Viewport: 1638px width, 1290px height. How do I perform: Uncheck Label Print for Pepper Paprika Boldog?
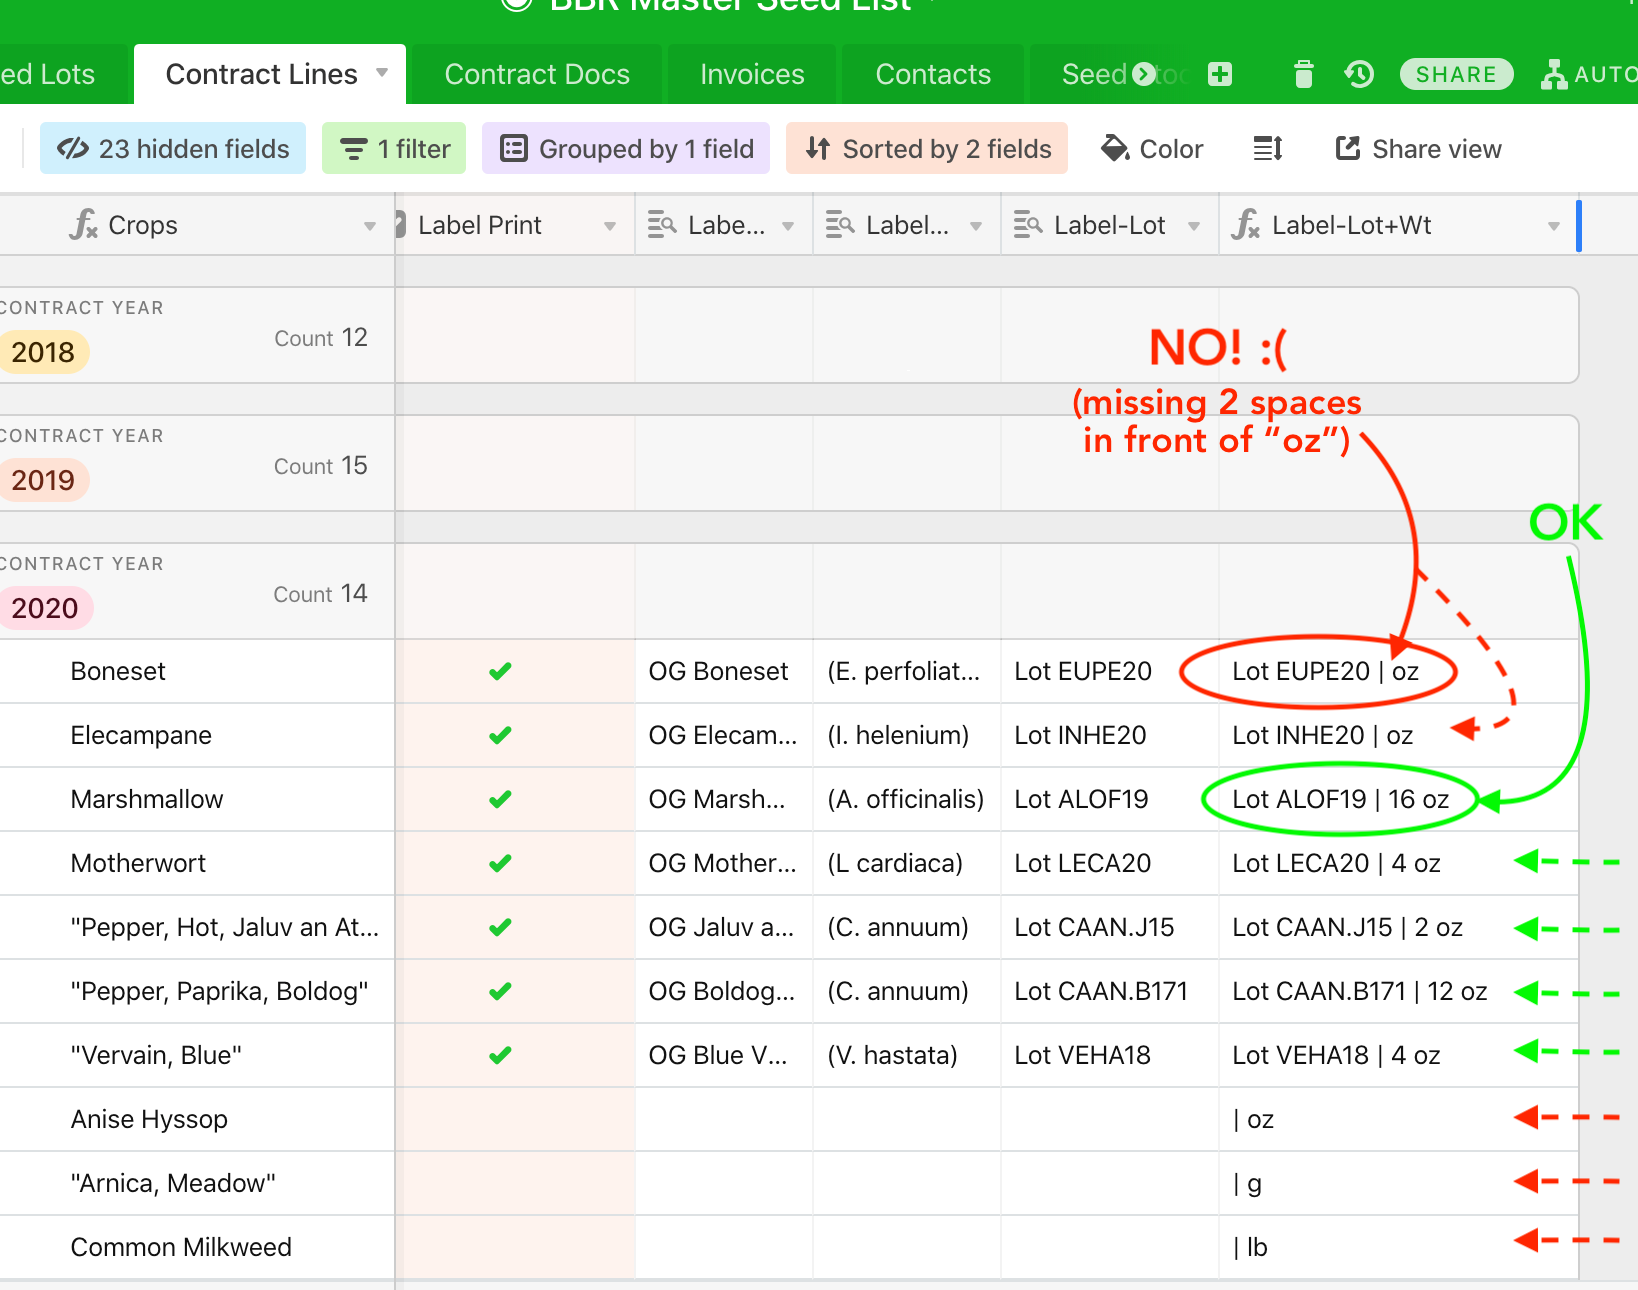pos(501,991)
